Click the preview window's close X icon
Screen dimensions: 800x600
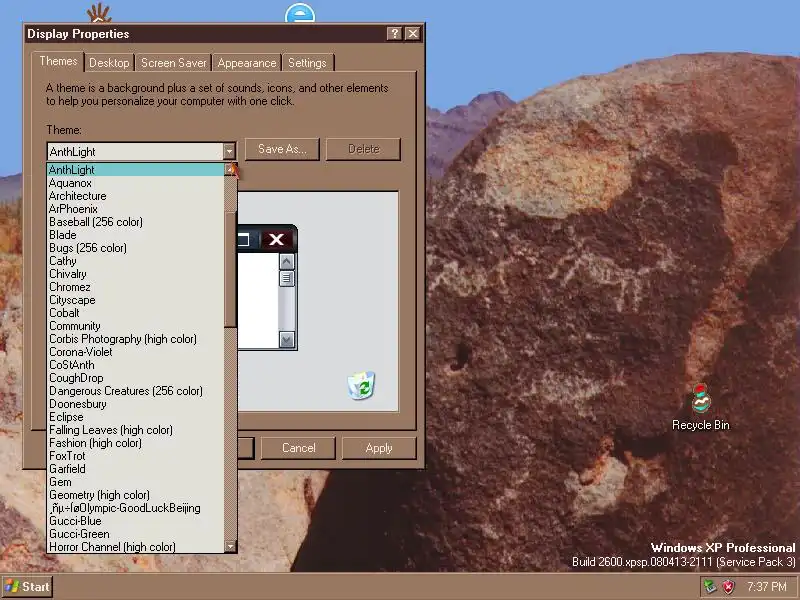[x=277, y=239]
